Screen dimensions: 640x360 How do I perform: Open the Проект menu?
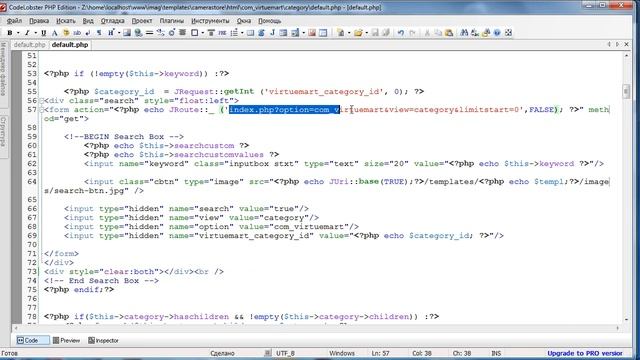coord(142,21)
